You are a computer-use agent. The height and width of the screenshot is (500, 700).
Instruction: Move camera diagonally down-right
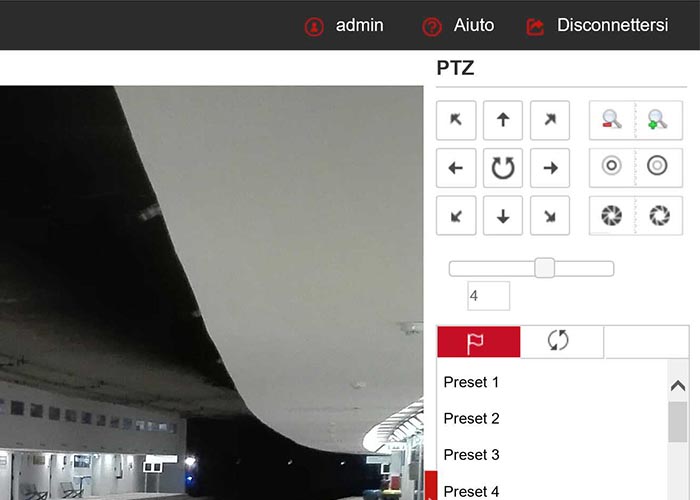click(550, 216)
